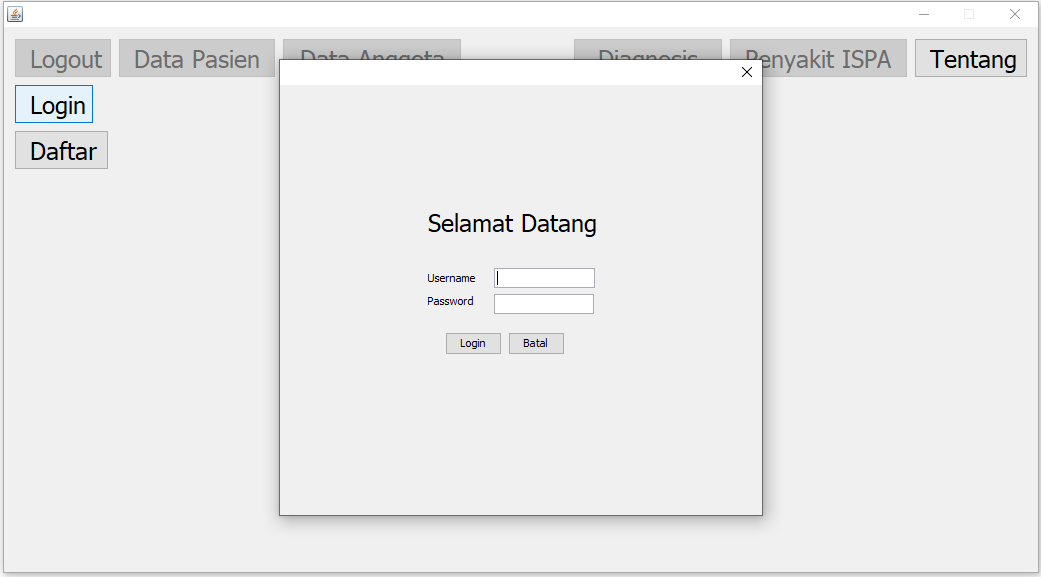Select the Diagnosis button

647,49
